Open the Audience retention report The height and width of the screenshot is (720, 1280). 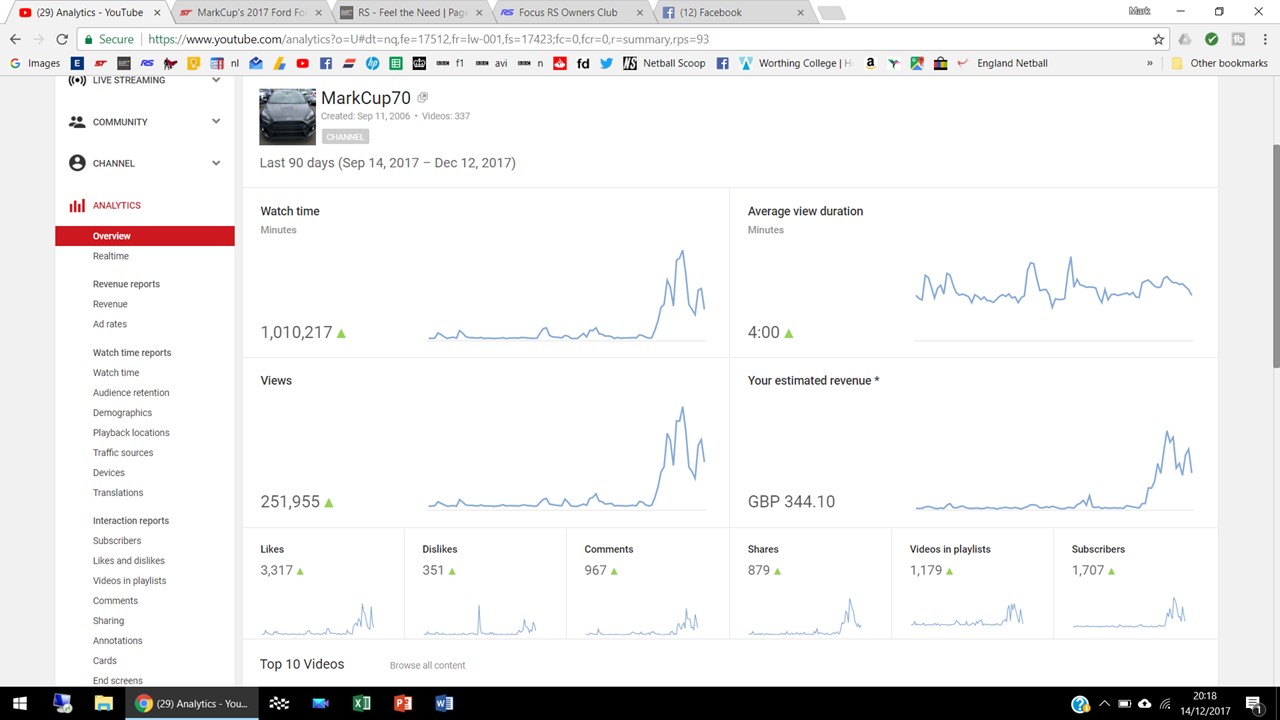coord(131,393)
